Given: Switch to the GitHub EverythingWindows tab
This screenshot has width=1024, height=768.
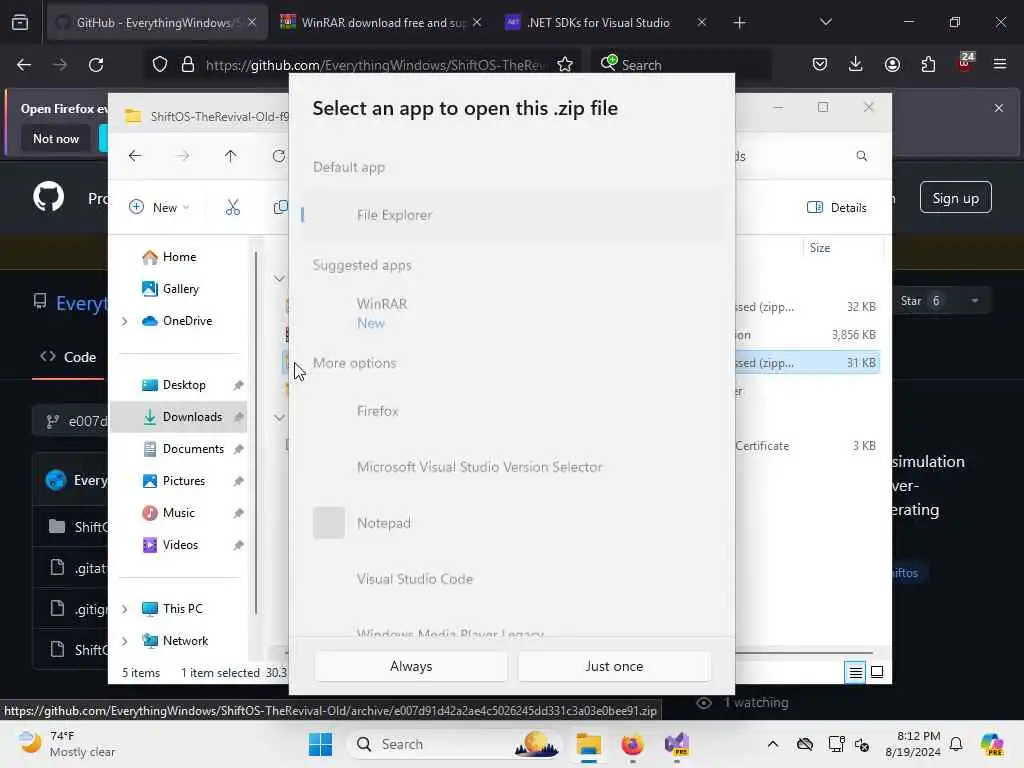Looking at the screenshot, I should [155, 23].
